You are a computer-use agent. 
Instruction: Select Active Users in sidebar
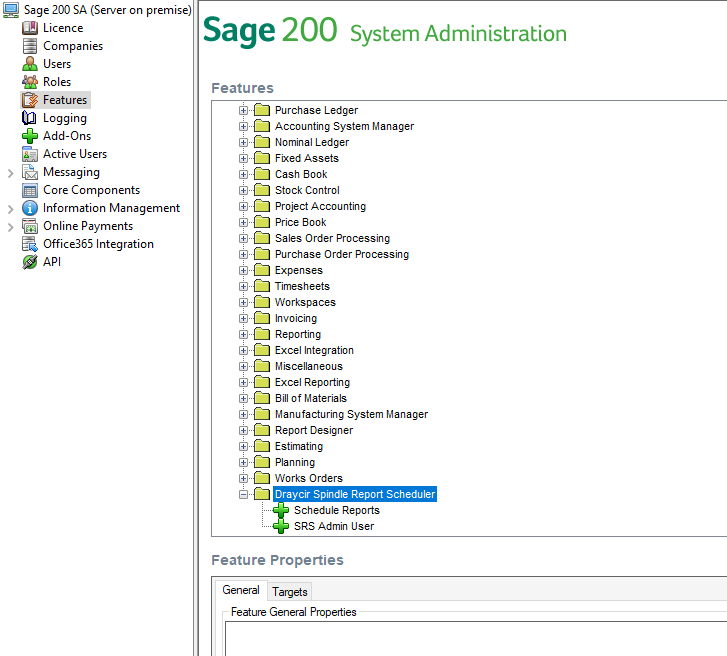coord(75,154)
